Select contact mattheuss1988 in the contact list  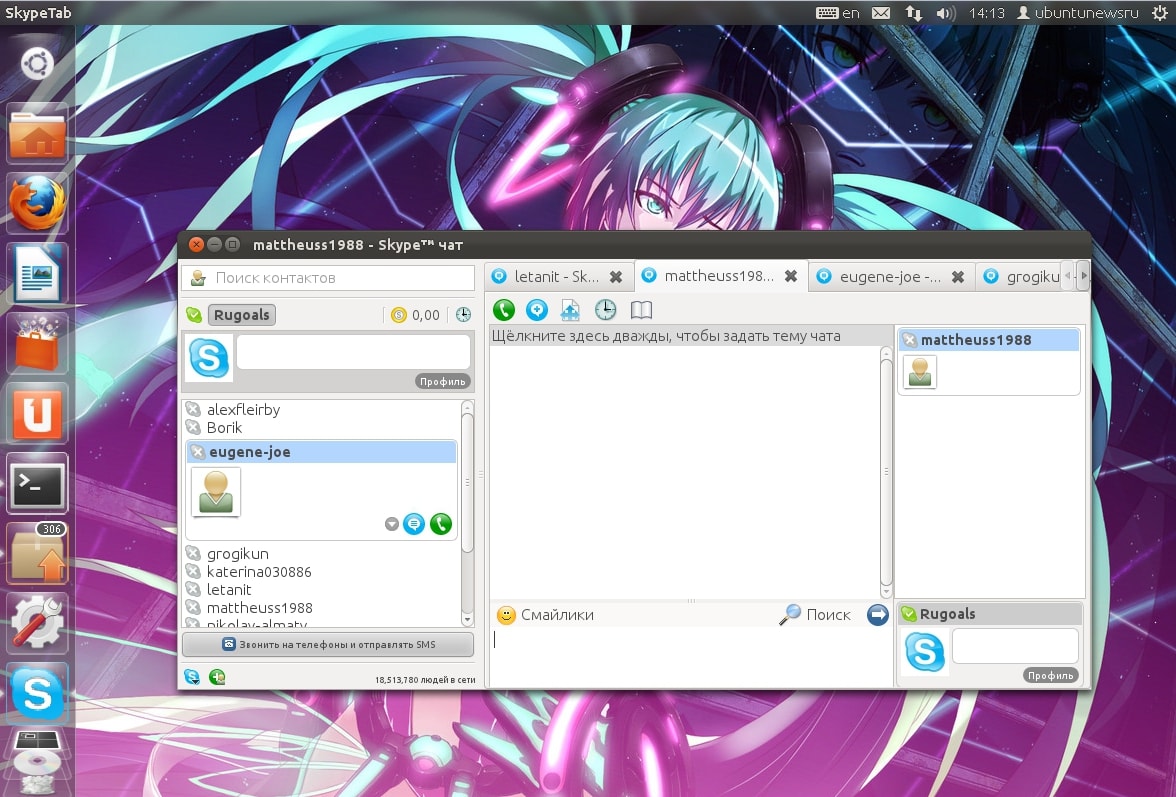click(x=260, y=607)
